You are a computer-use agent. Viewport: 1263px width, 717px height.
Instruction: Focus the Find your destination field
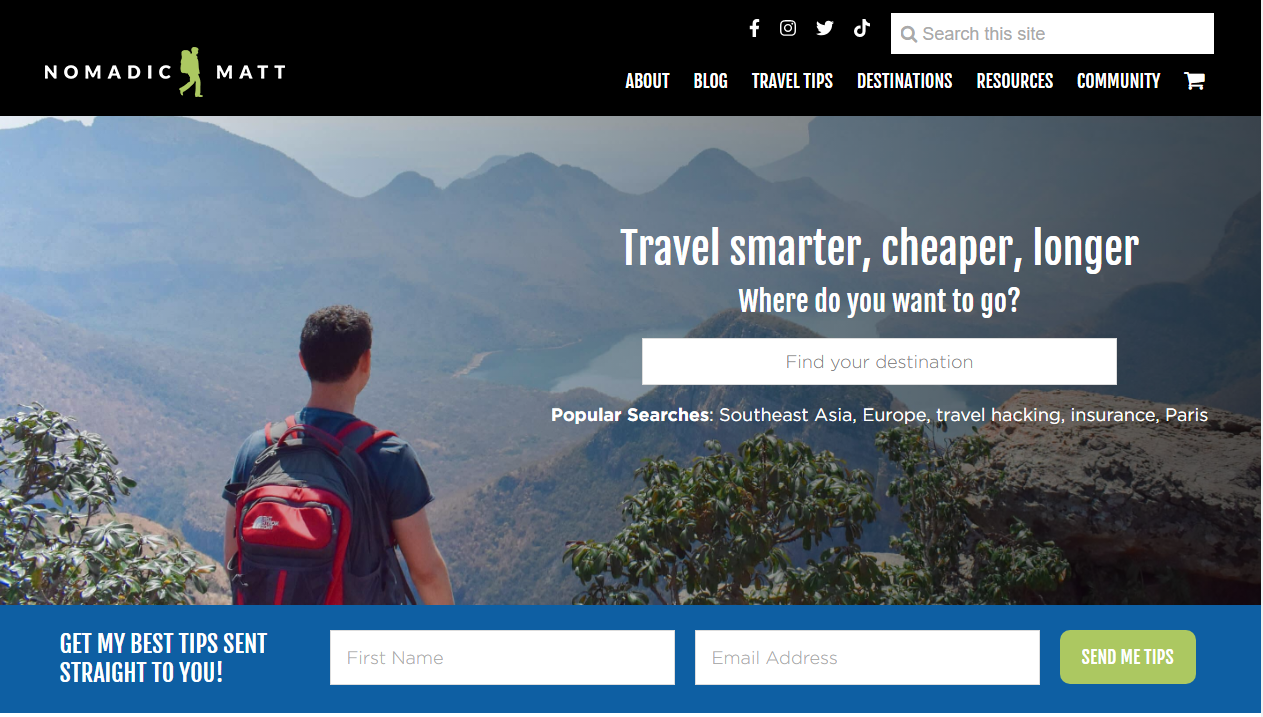pos(879,361)
